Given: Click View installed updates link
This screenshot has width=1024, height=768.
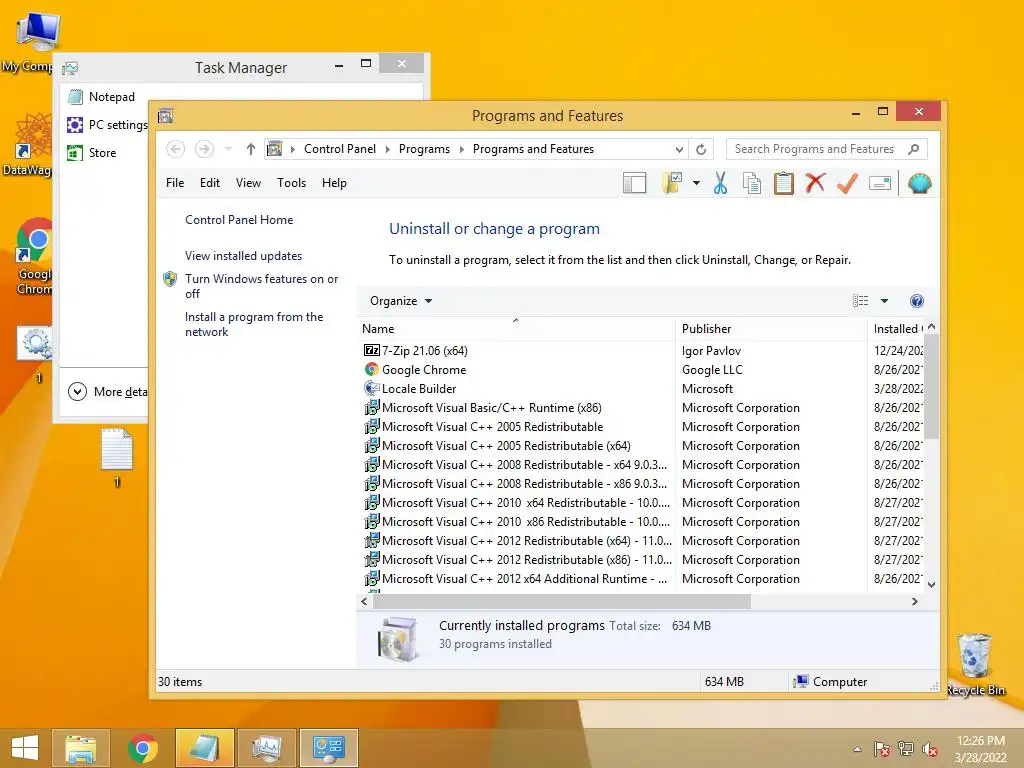Looking at the screenshot, I should pos(244,256).
